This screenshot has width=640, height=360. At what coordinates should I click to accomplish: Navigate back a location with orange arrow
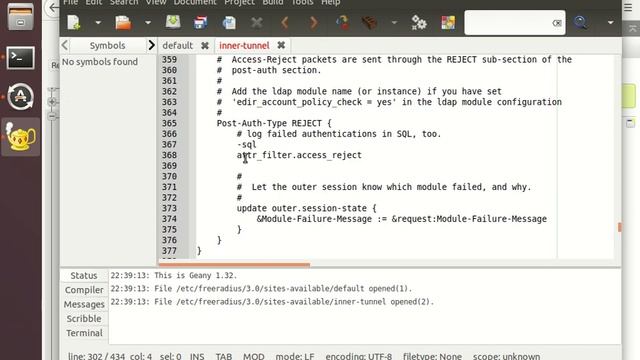click(x=285, y=22)
